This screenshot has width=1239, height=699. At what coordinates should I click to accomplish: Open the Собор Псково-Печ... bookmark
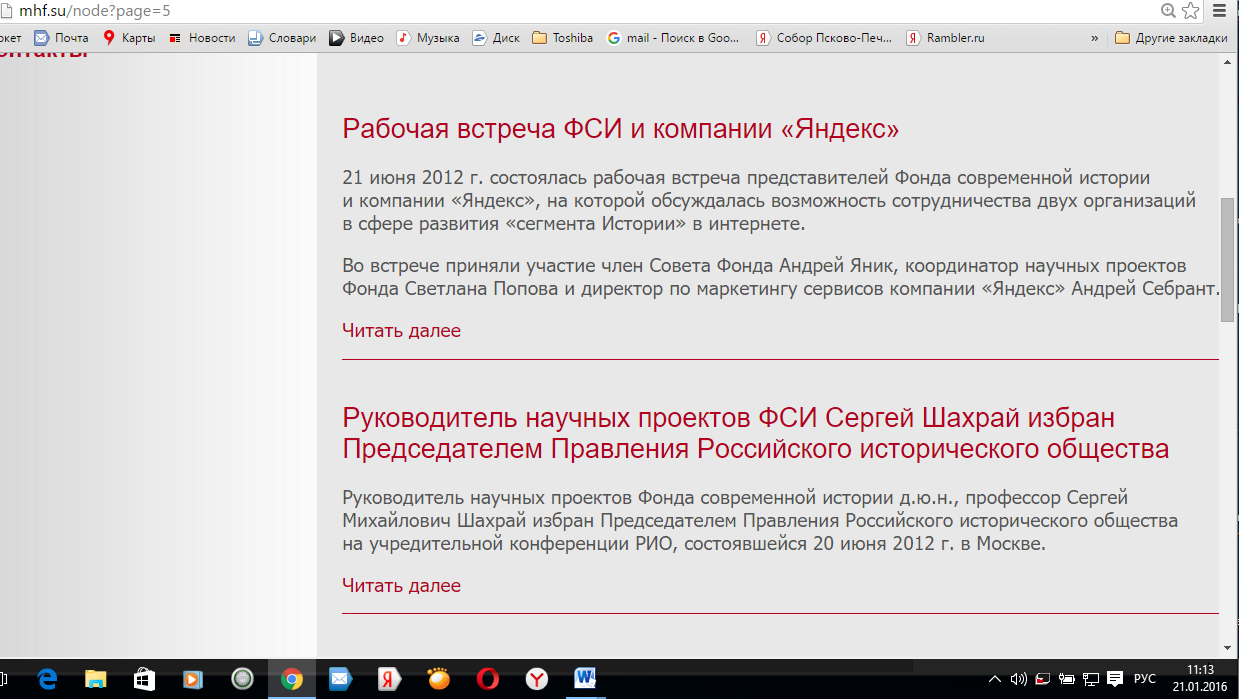(824, 38)
